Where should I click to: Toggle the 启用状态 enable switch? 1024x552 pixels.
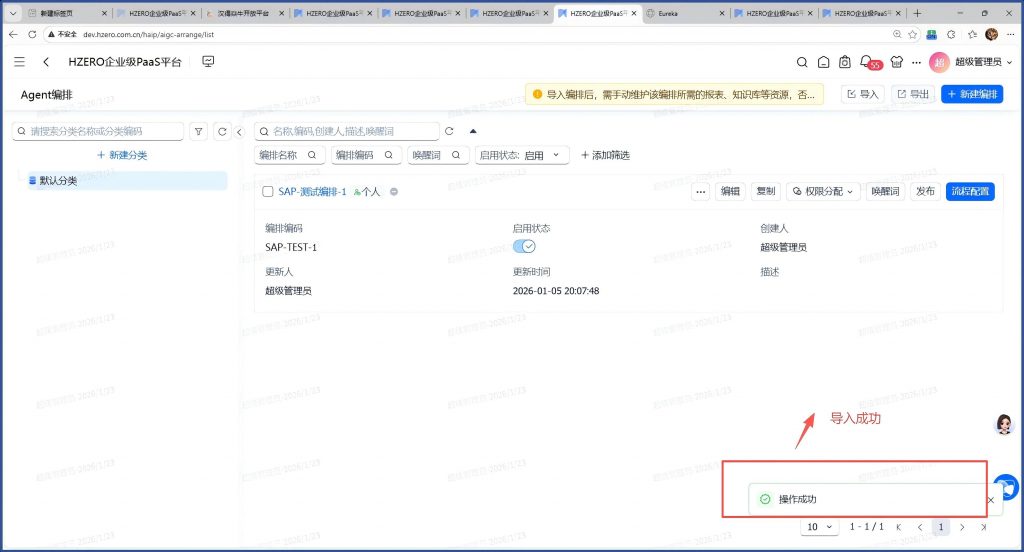click(524, 247)
